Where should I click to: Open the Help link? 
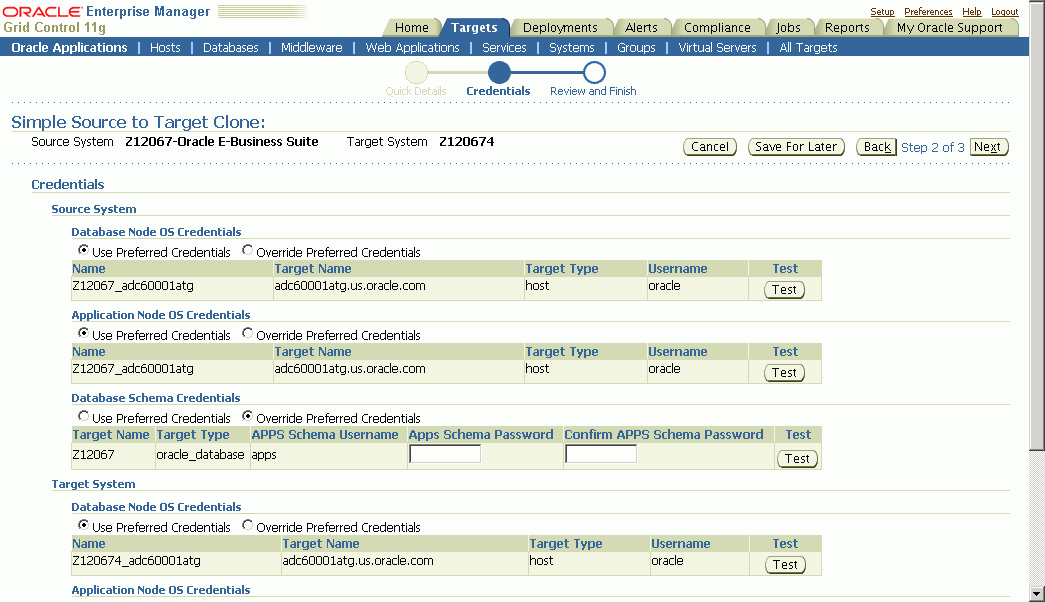click(x=972, y=12)
